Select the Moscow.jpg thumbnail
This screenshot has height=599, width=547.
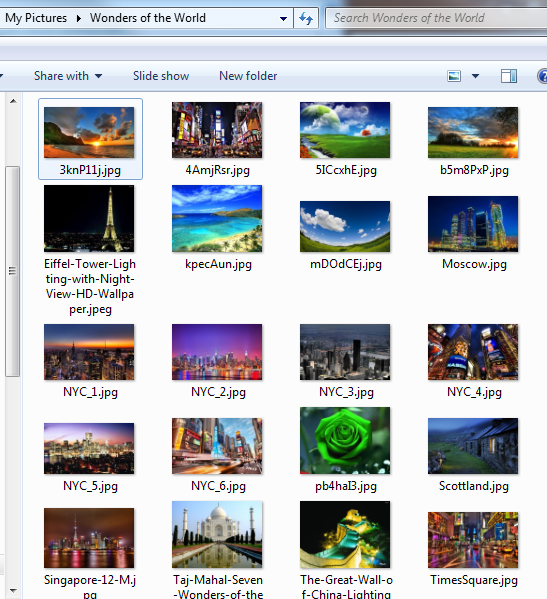(x=473, y=224)
